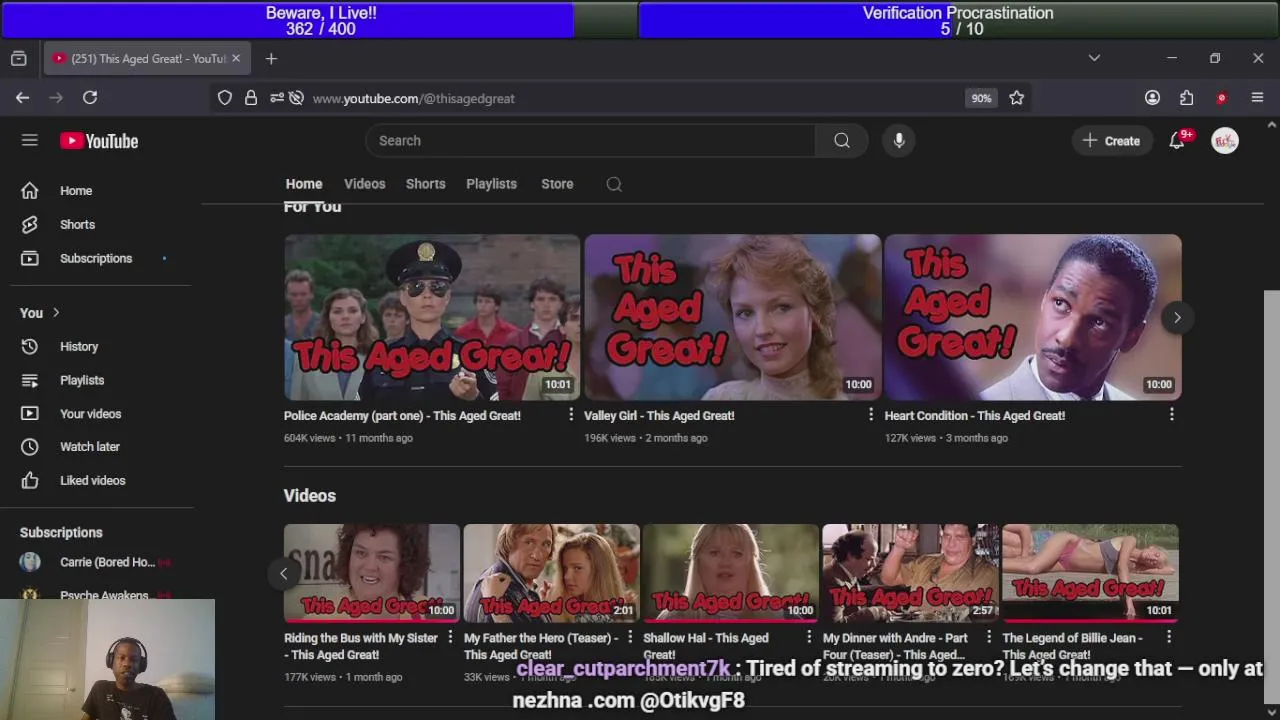Open the Firefox View icon
The height and width of the screenshot is (720, 1280).
coord(18,59)
